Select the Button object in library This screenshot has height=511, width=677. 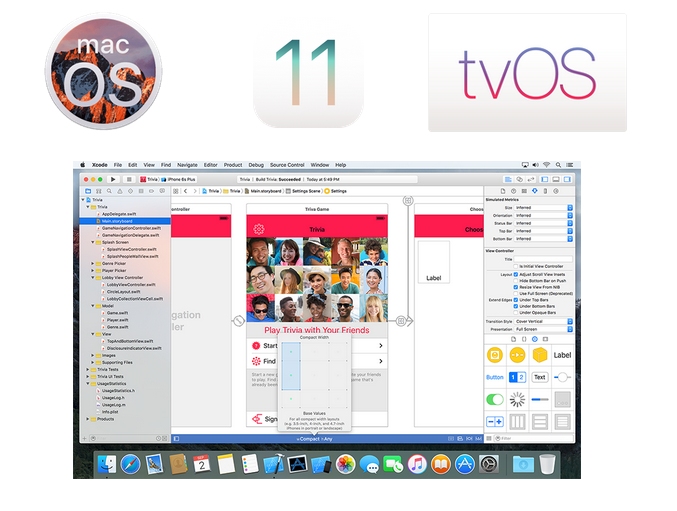coord(495,377)
